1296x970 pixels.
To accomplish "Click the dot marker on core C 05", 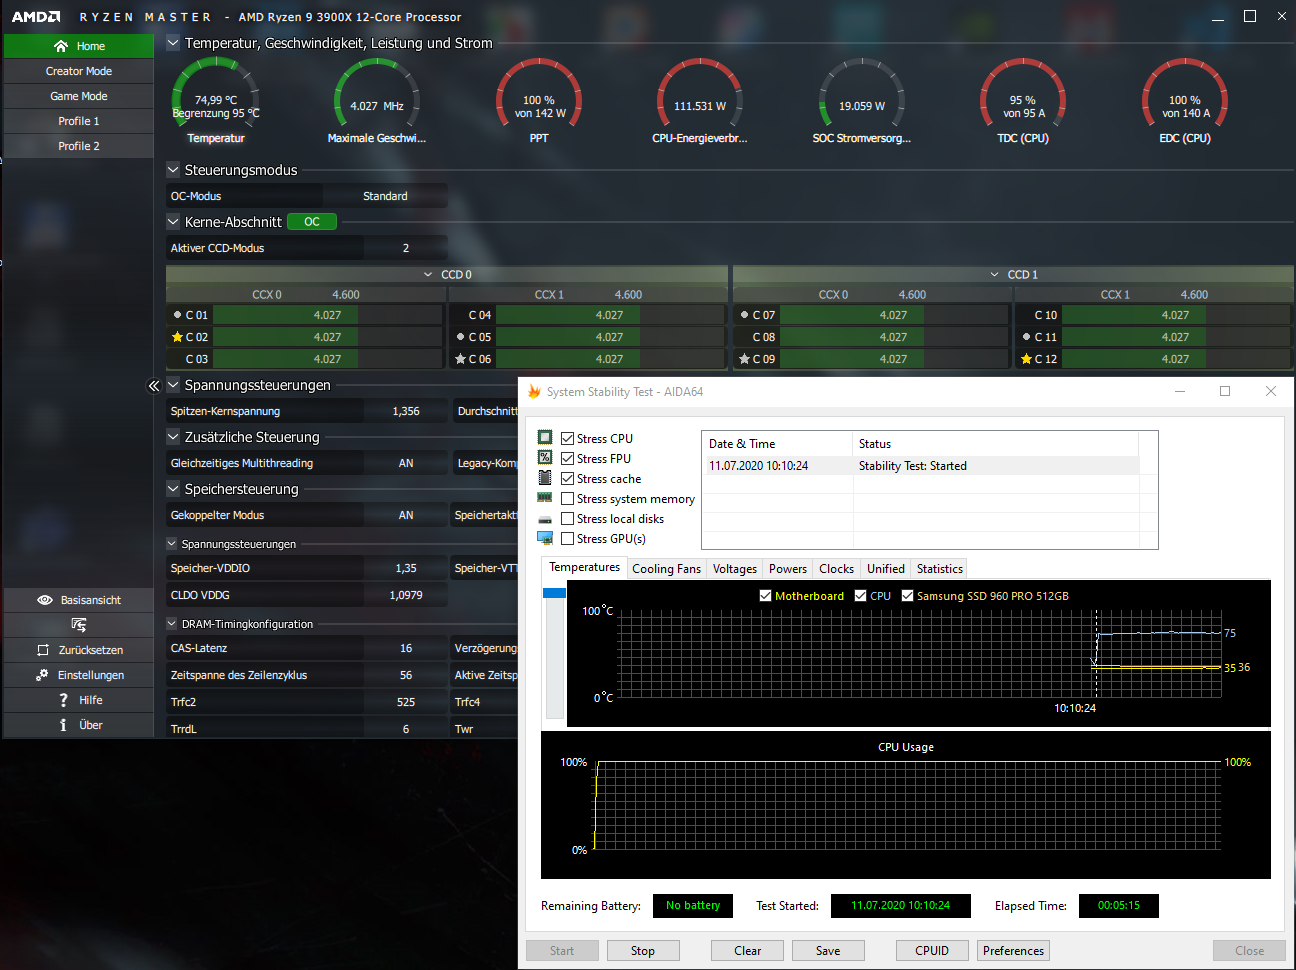I will 460,337.
